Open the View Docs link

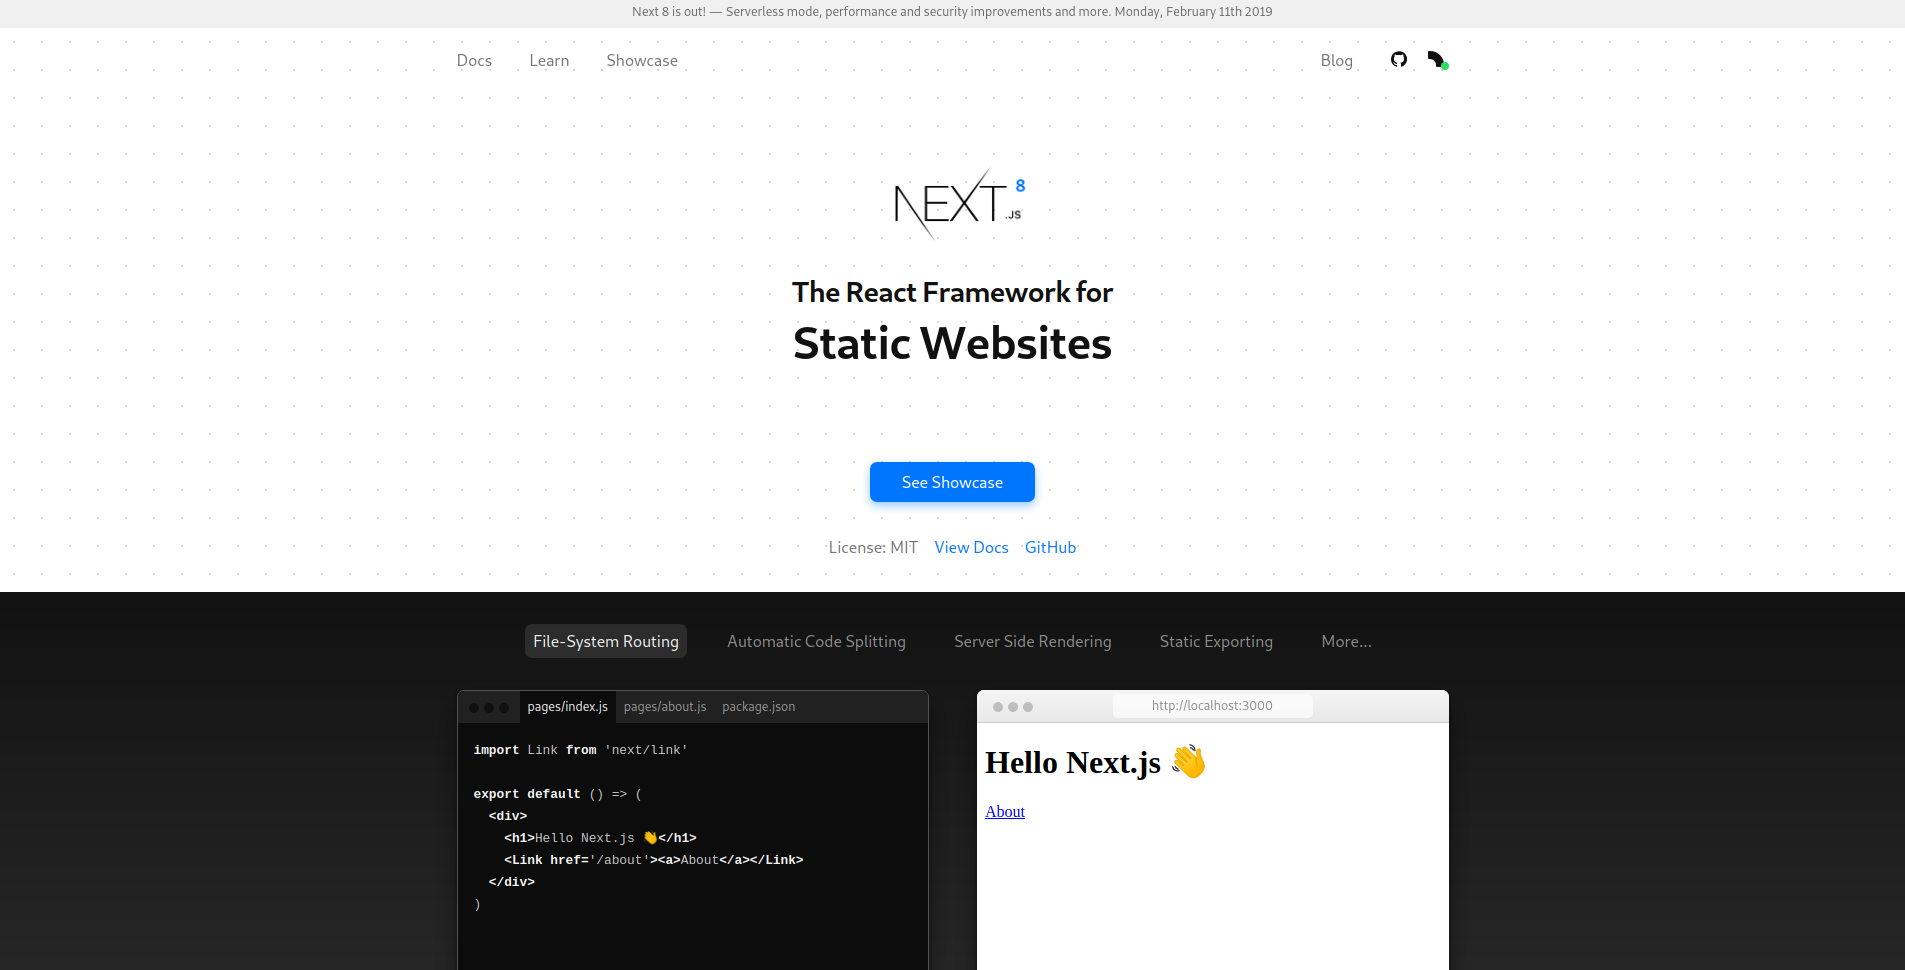click(x=971, y=547)
